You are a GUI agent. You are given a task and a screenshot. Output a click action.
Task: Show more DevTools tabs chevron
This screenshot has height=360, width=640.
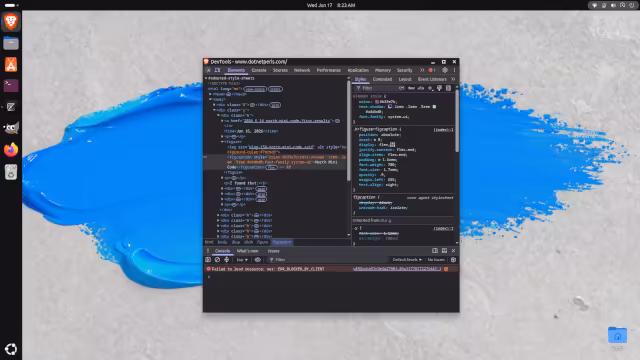(x=422, y=70)
